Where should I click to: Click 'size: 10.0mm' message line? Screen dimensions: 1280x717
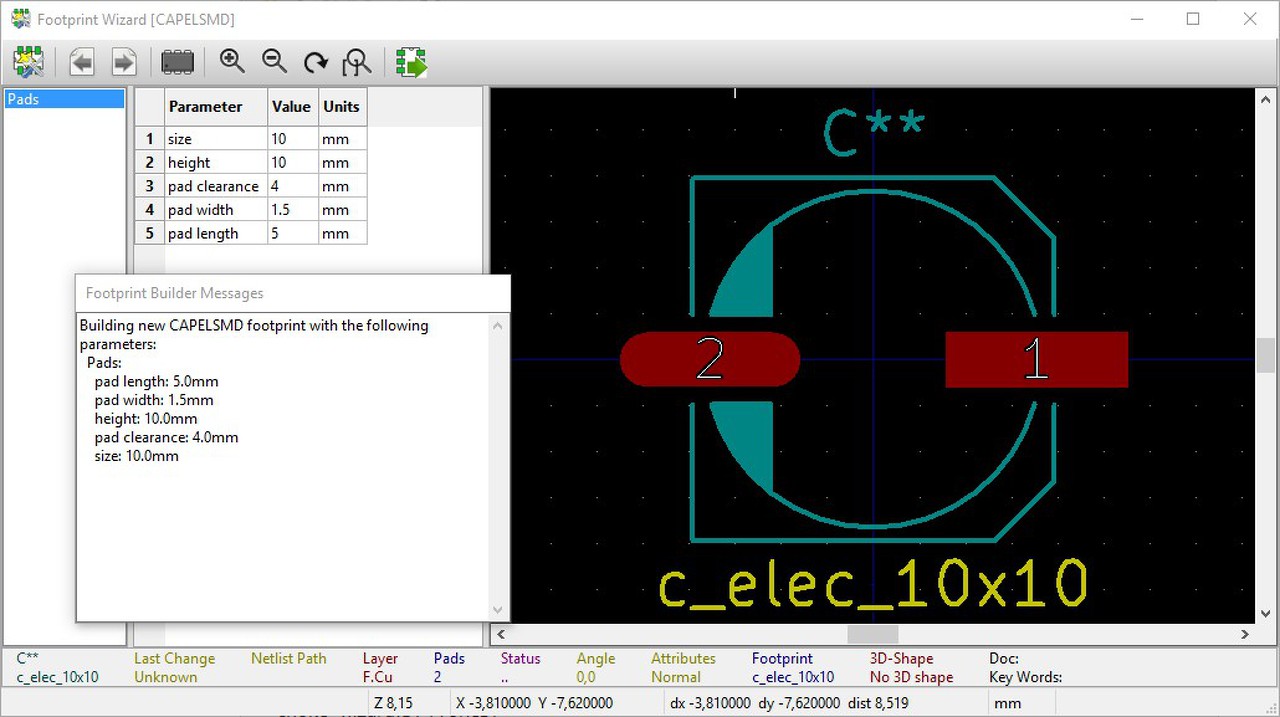point(137,455)
